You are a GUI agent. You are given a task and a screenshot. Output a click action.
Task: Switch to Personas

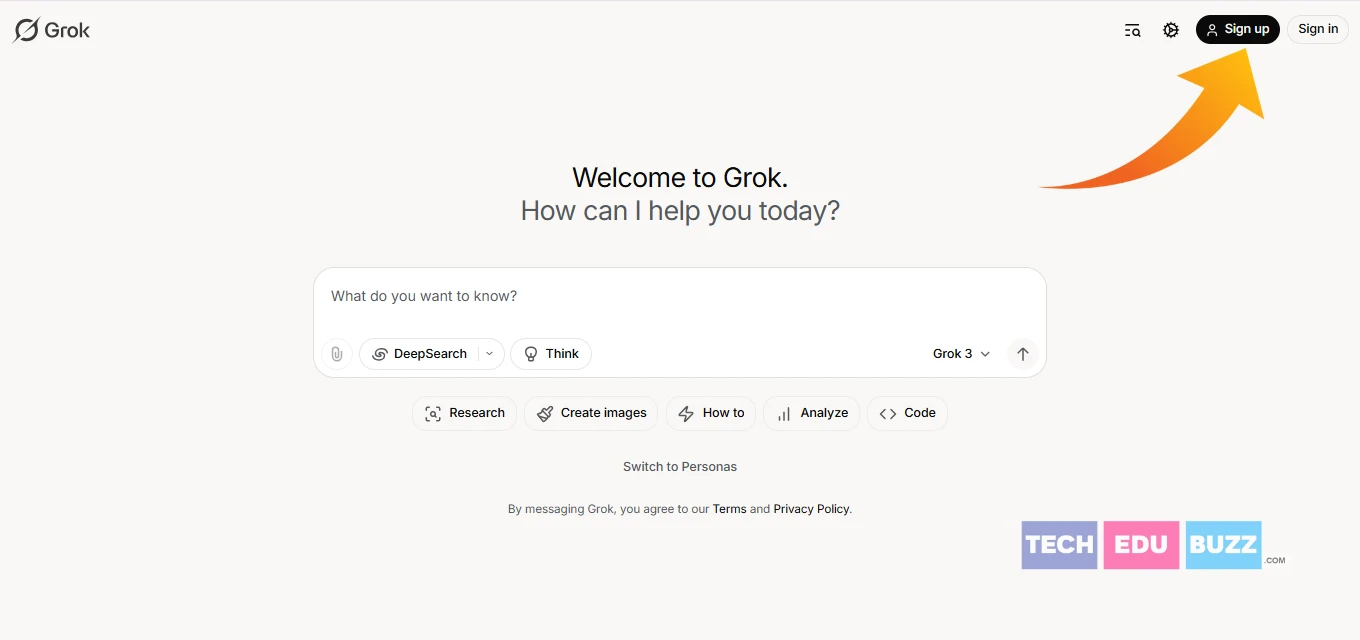[680, 467]
